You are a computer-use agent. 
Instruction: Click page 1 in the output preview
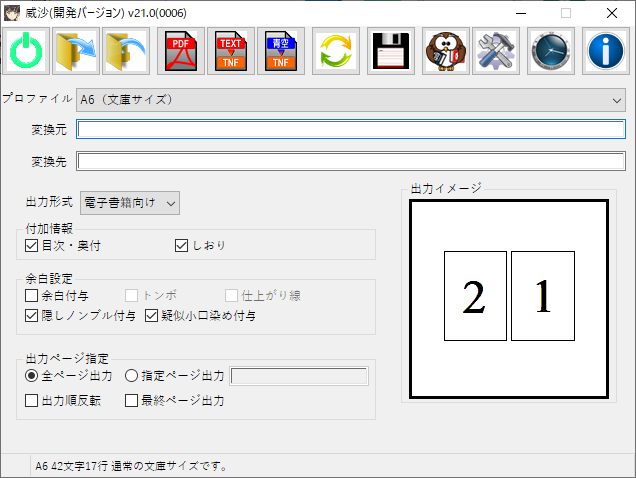point(543,296)
